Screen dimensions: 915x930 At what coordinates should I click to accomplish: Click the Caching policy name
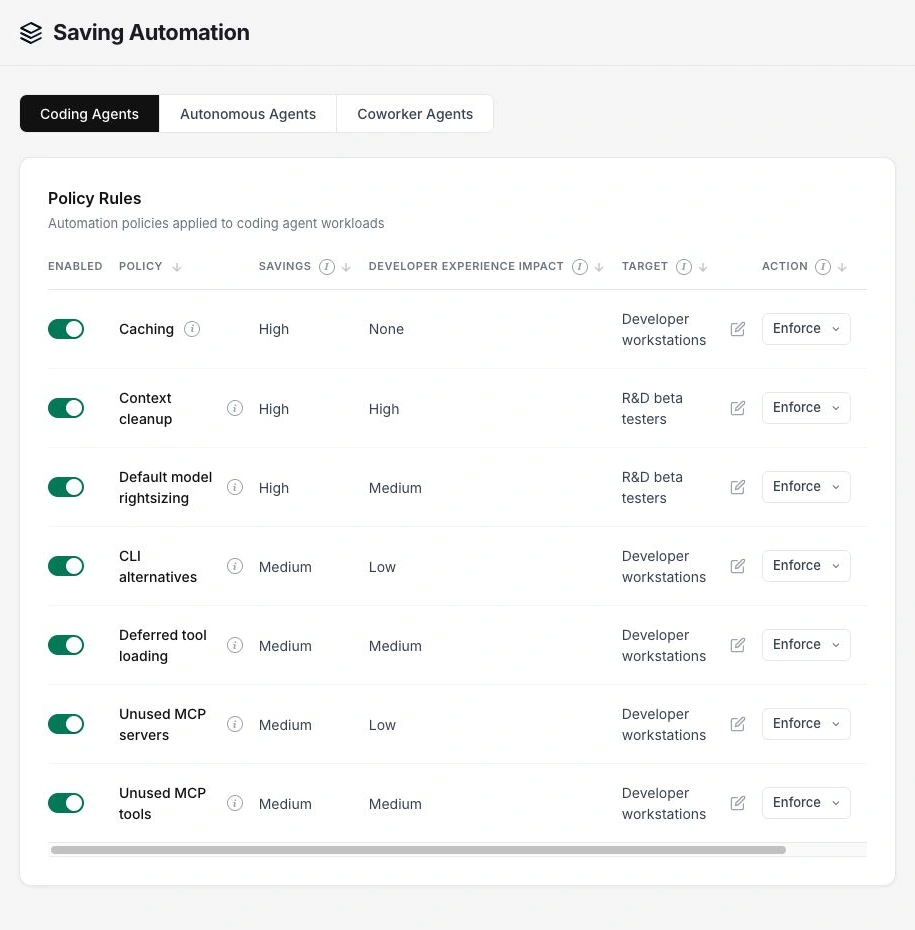click(146, 329)
